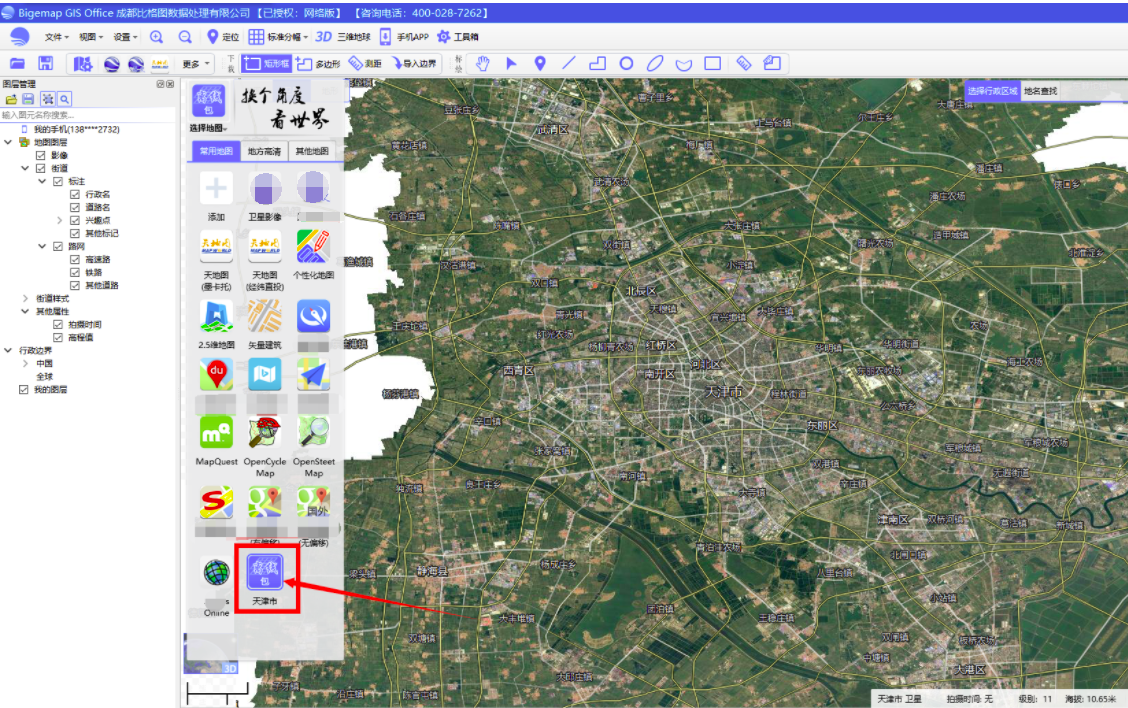
Task: Toggle the 高速路 checkbox
Action: 75,259
